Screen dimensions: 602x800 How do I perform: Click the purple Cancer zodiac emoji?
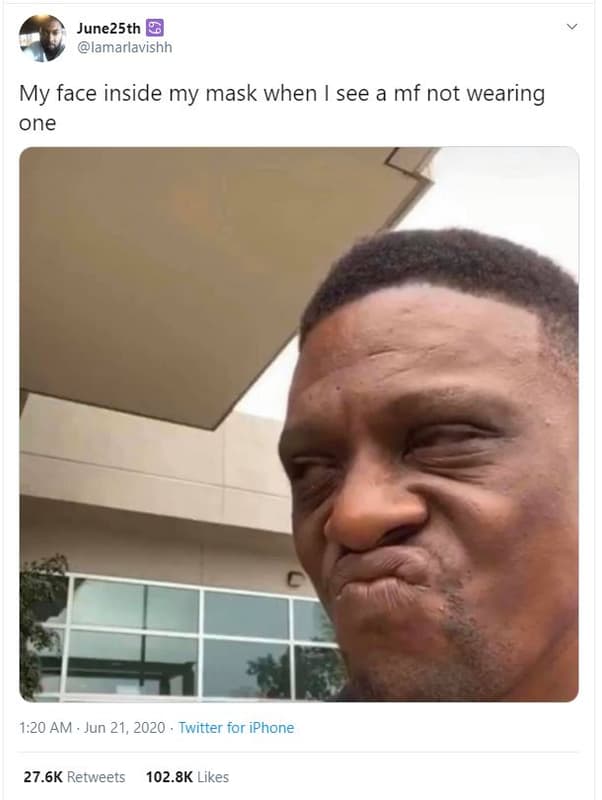click(155, 28)
